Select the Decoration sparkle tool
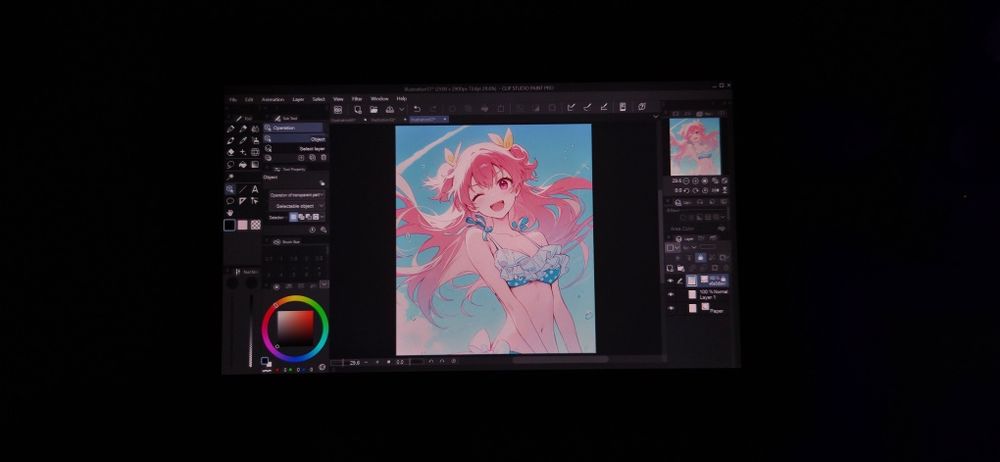 click(x=243, y=153)
